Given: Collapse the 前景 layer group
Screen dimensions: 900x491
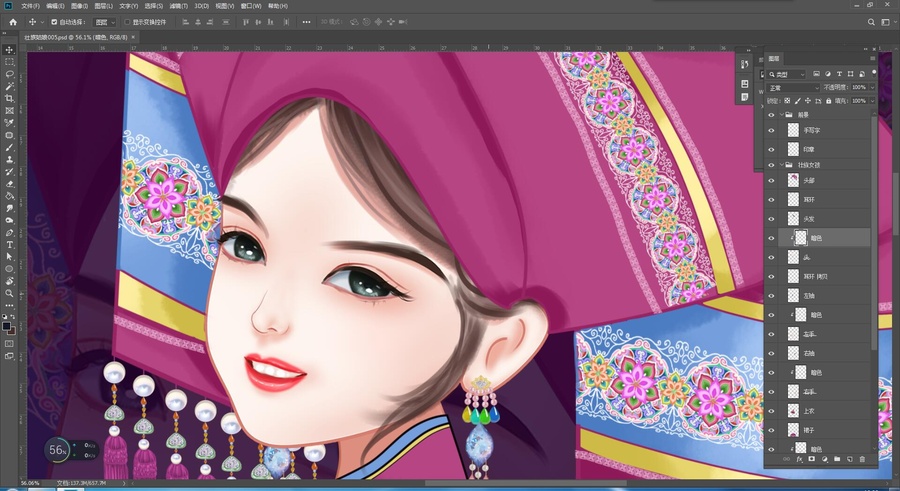Looking at the screenshot, I should pyautogui.click(x=782, y=115).
